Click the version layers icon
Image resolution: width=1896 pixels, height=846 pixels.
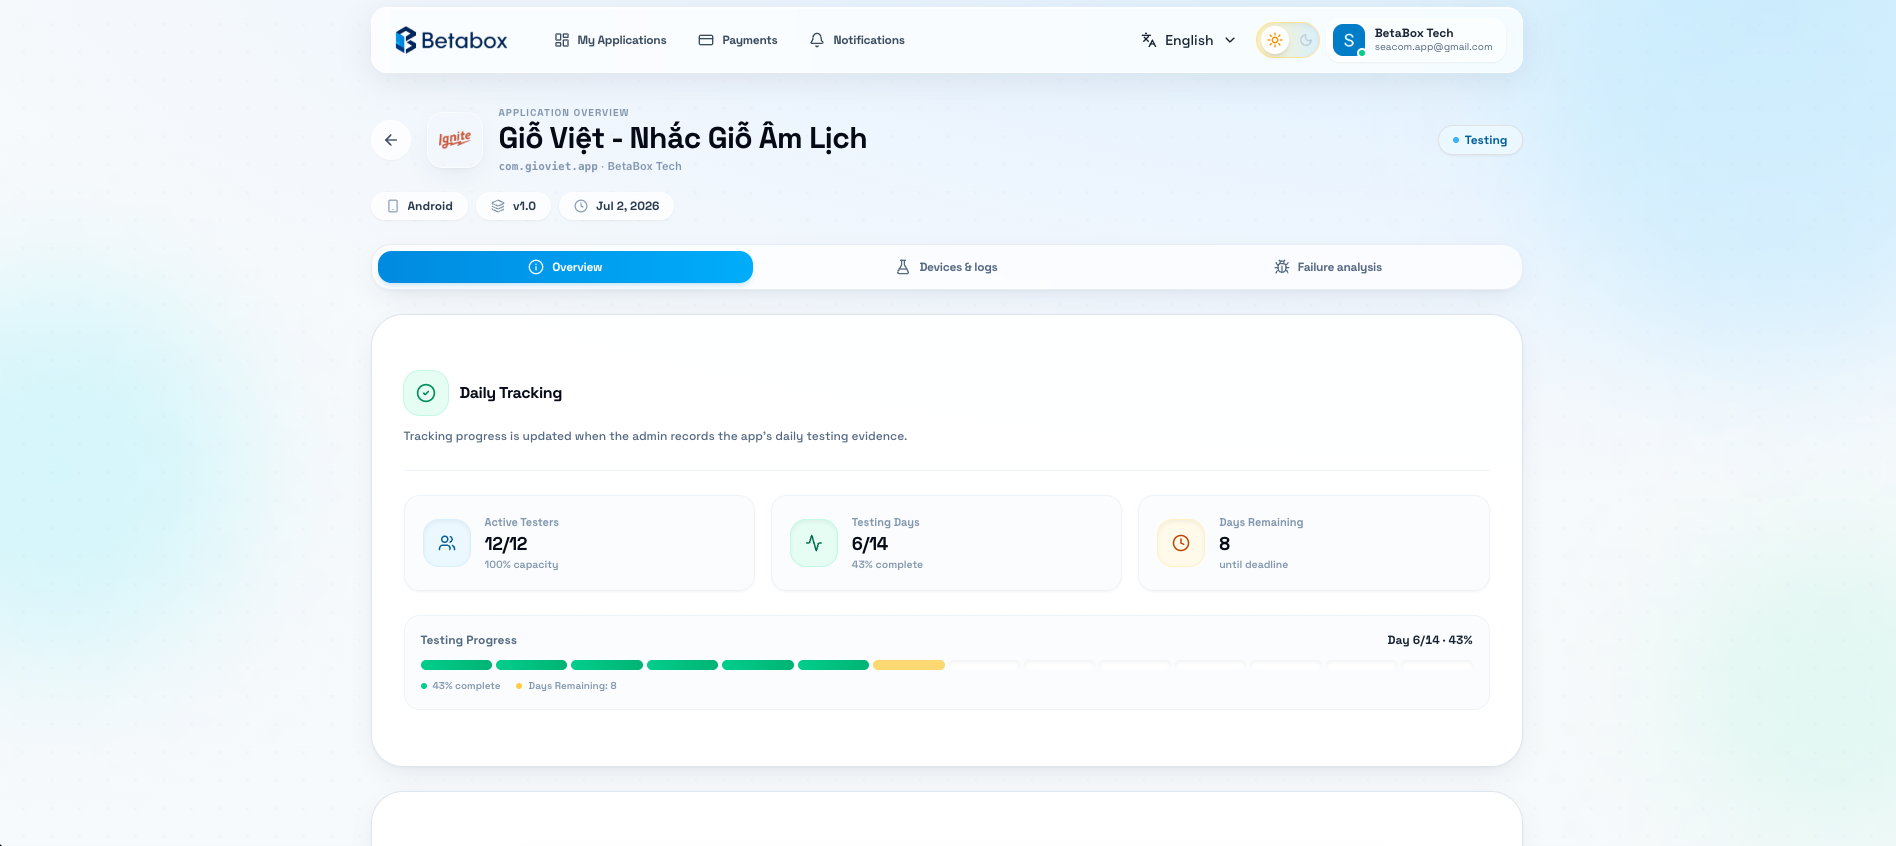498,206
